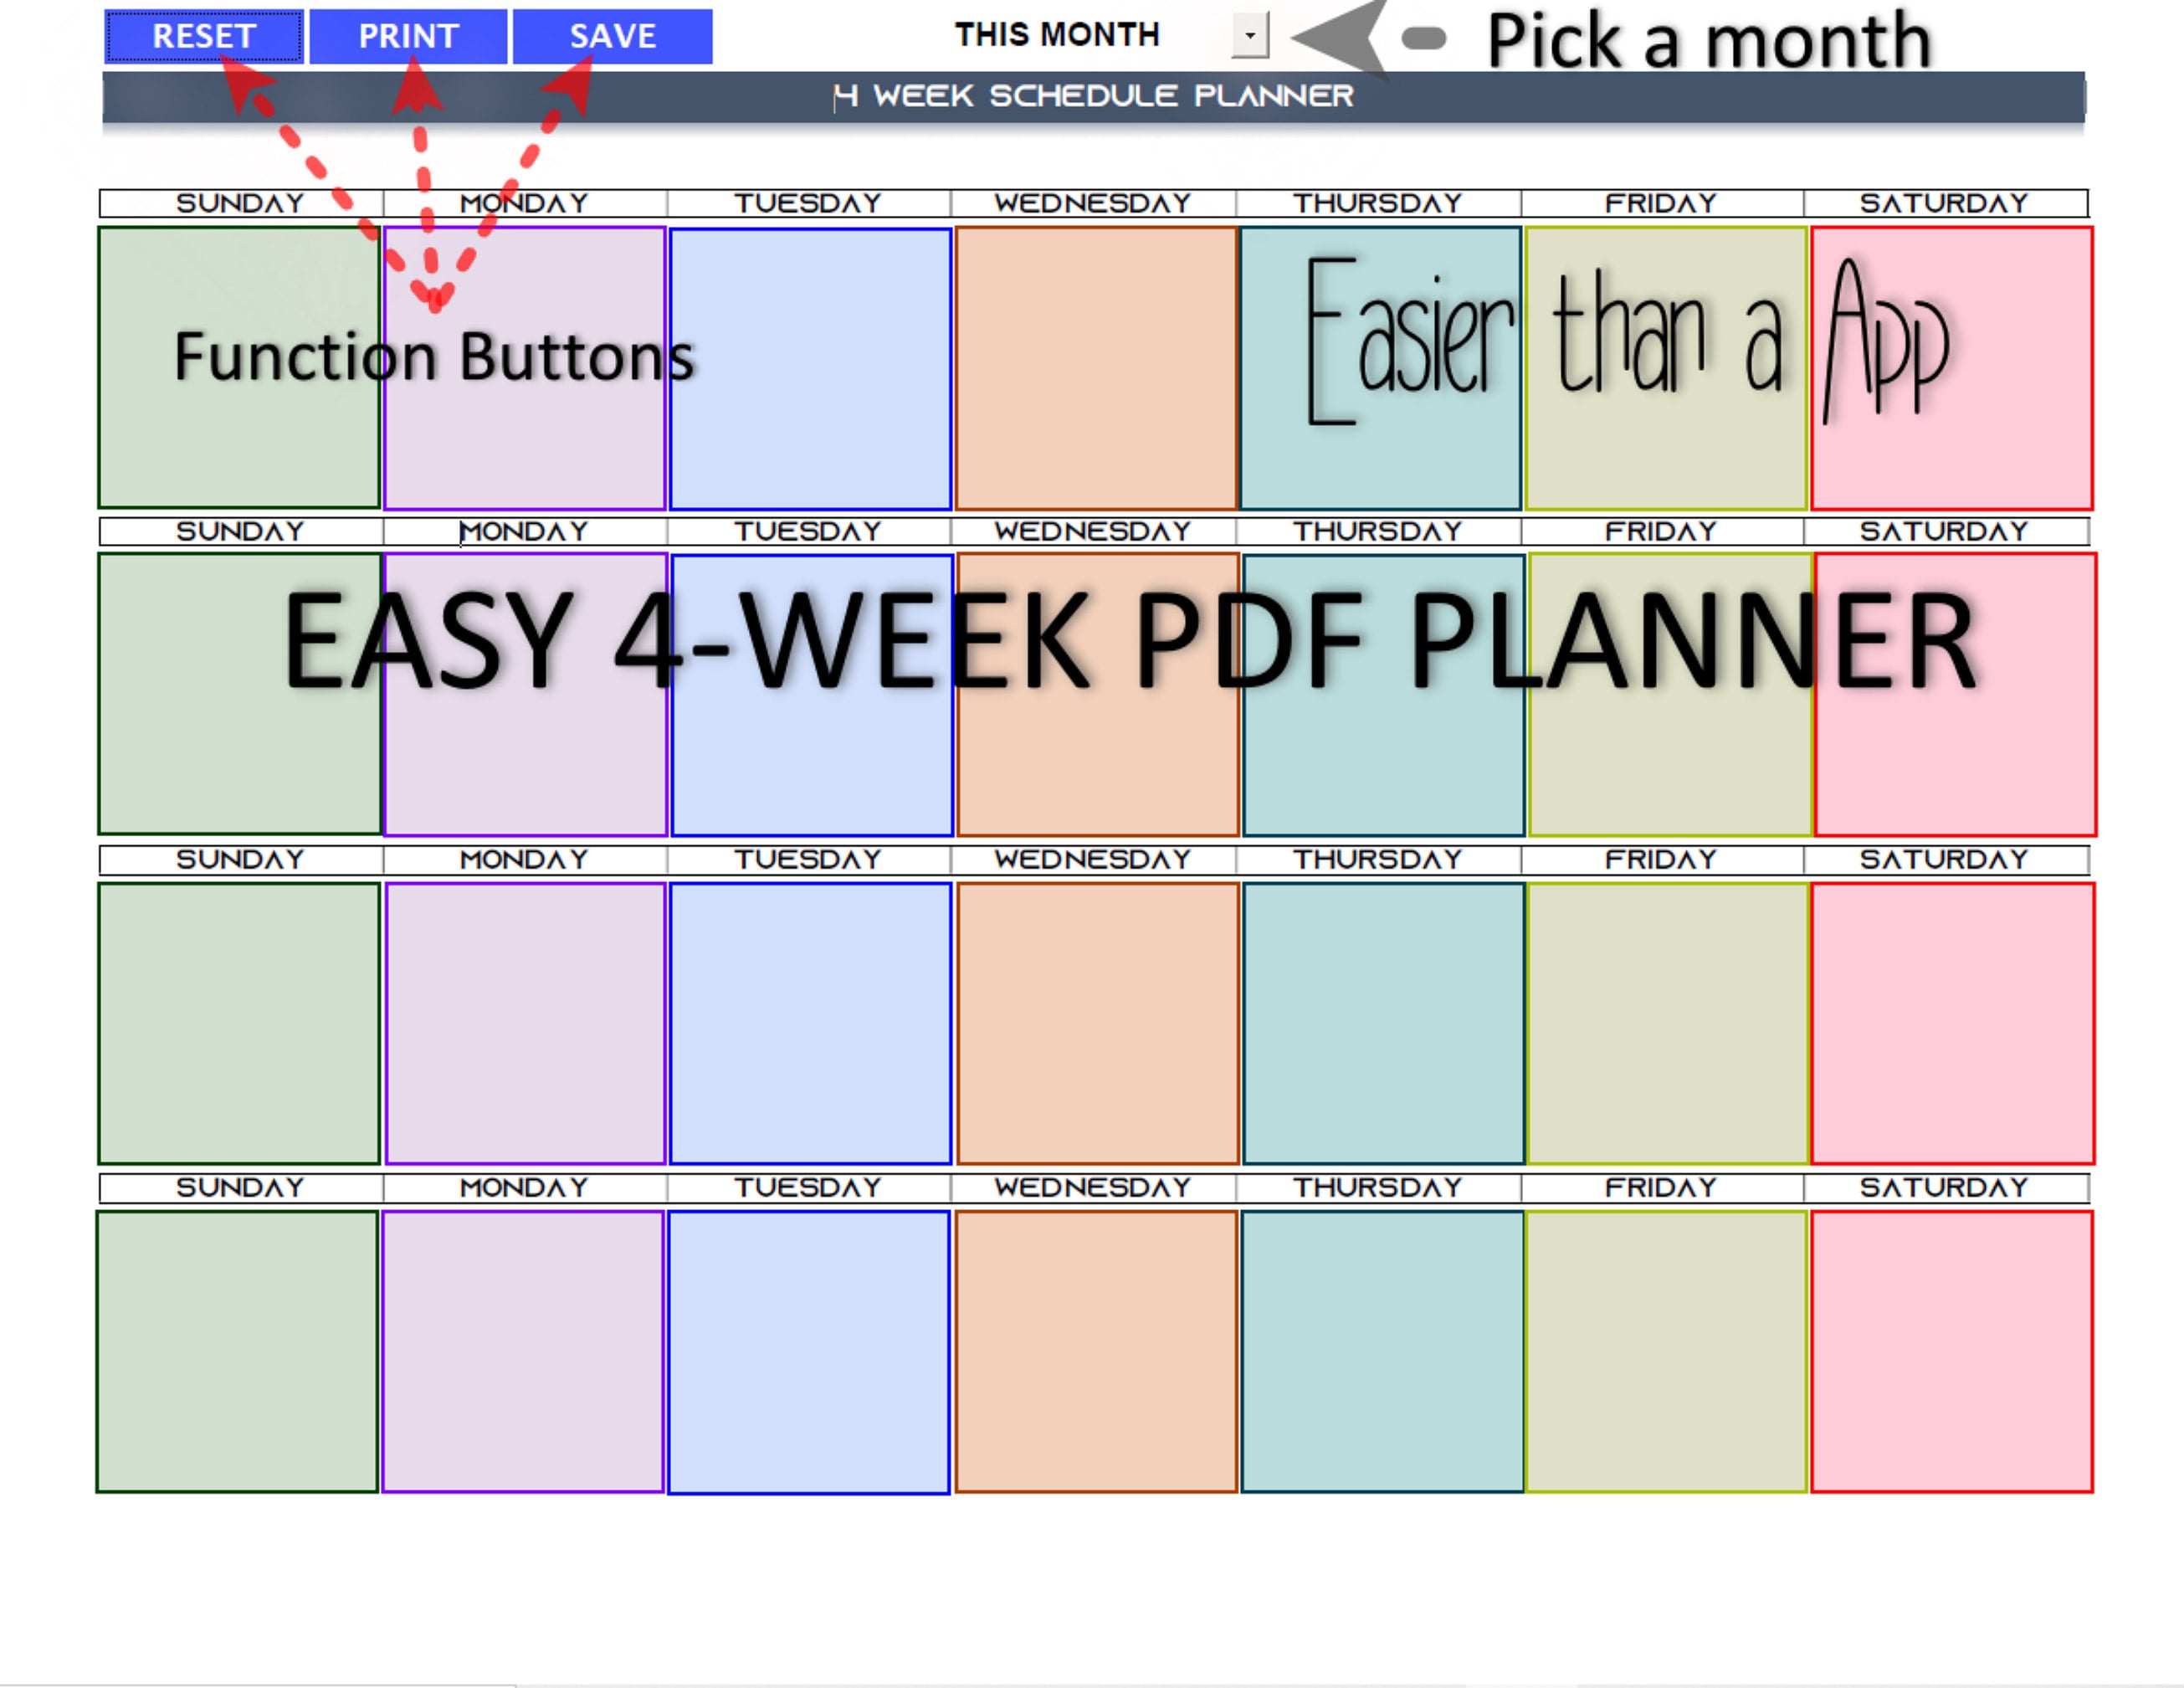
Task: Click the fourth week's Saturday pink cell
Action: pyautogui.click(x=1952, y=1352)
